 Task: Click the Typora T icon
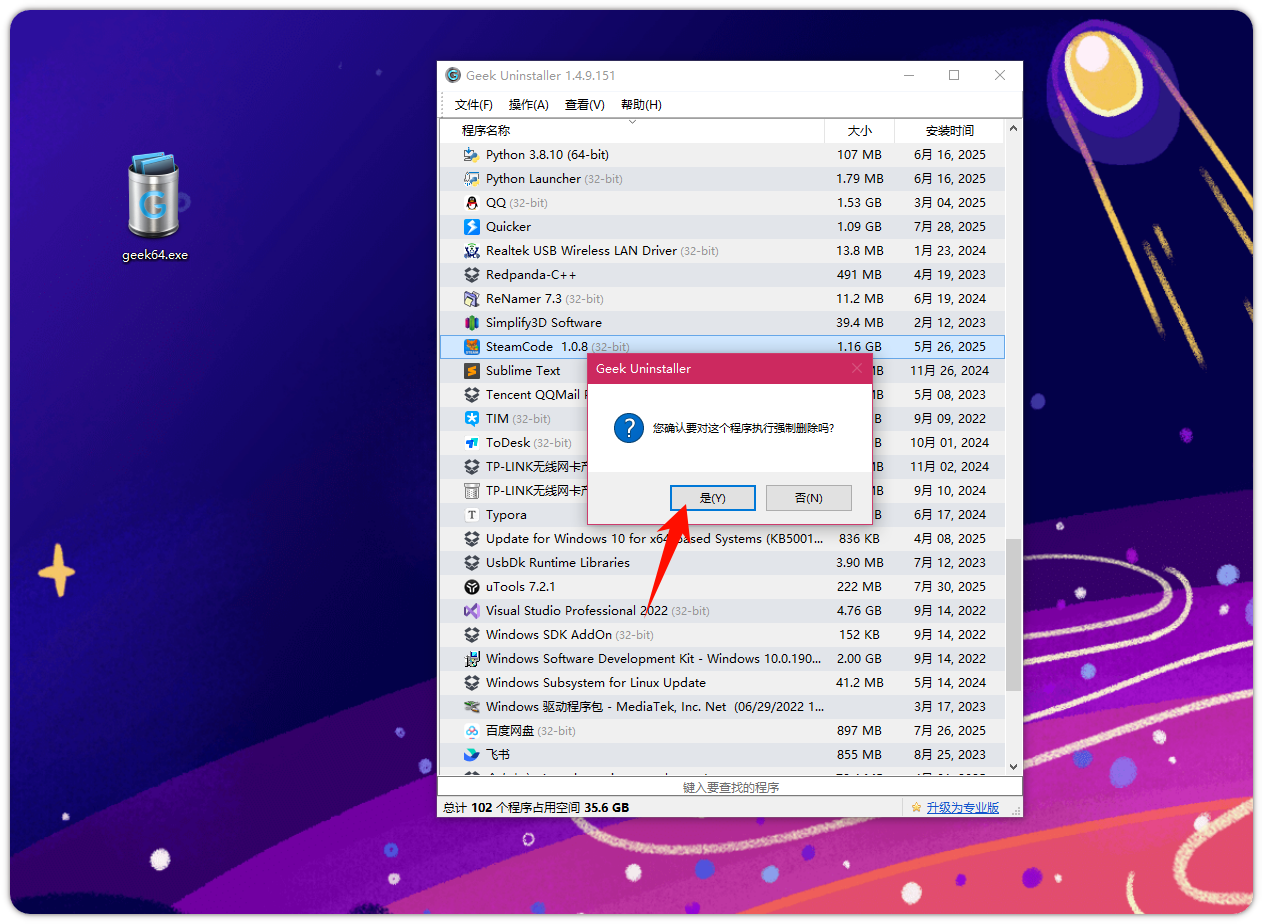pos(472,515)
